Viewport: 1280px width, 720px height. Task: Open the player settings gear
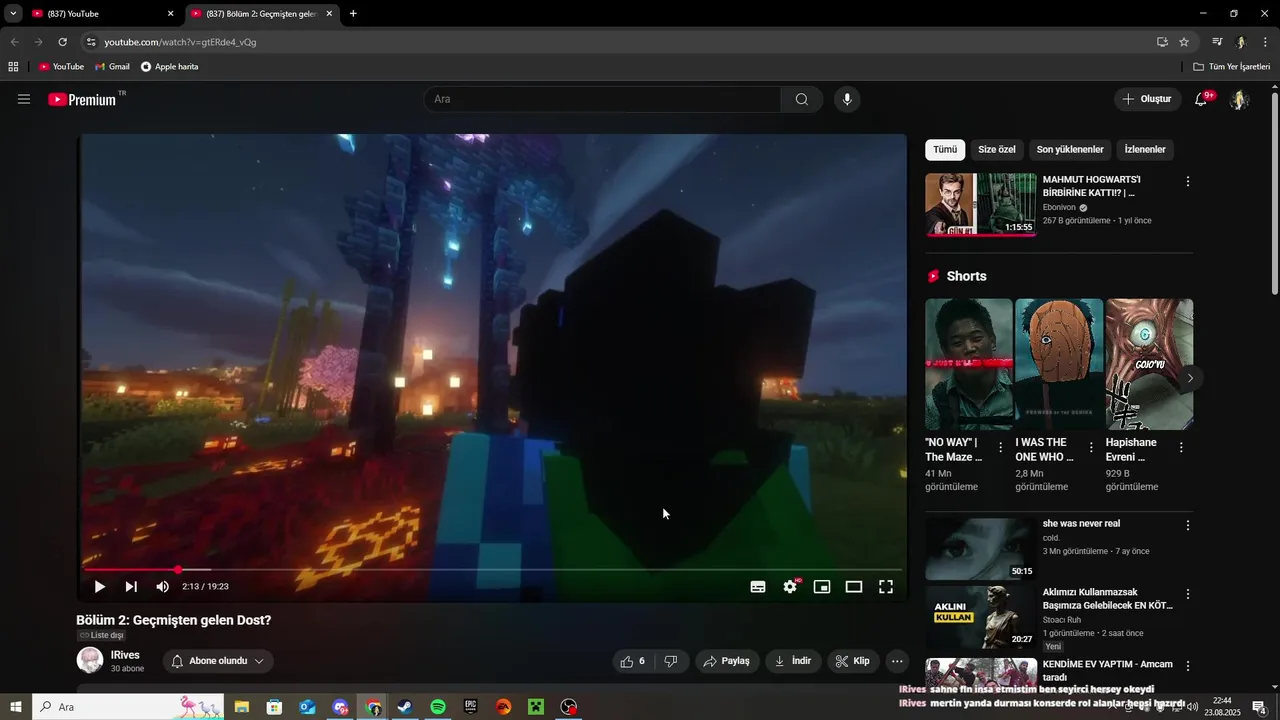click(790, 587)
